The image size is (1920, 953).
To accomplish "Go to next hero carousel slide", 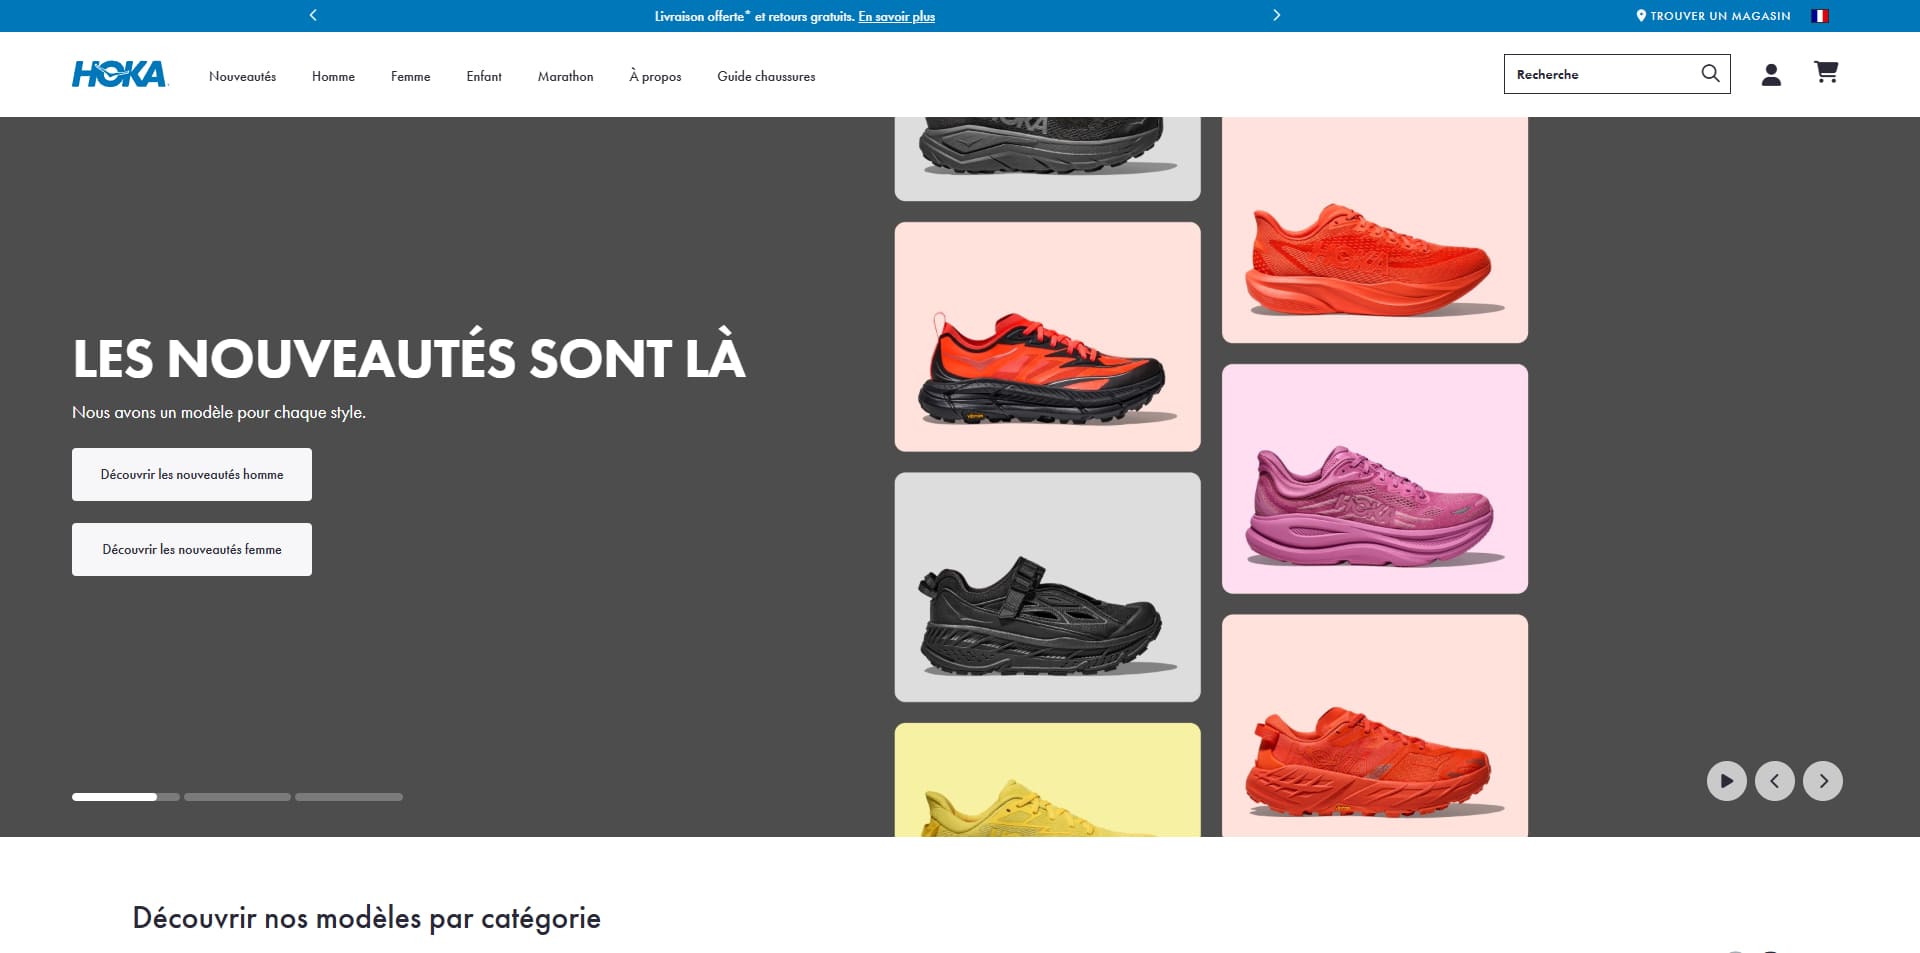I will tap(1822, 781).
